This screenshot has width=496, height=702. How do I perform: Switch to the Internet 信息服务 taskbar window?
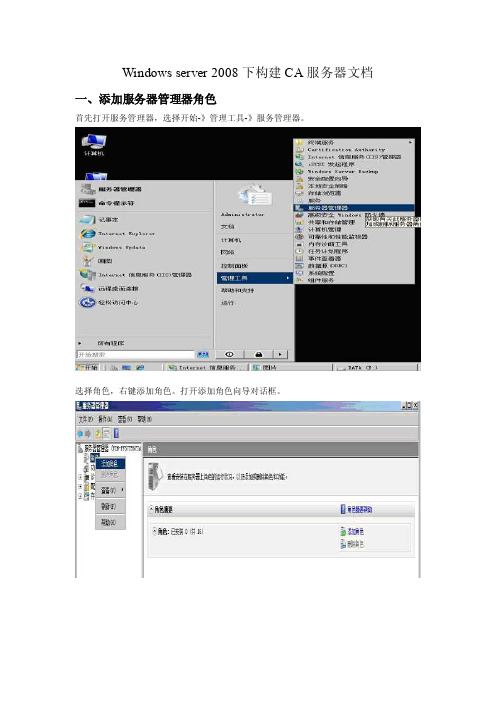(x=206, y=367)
